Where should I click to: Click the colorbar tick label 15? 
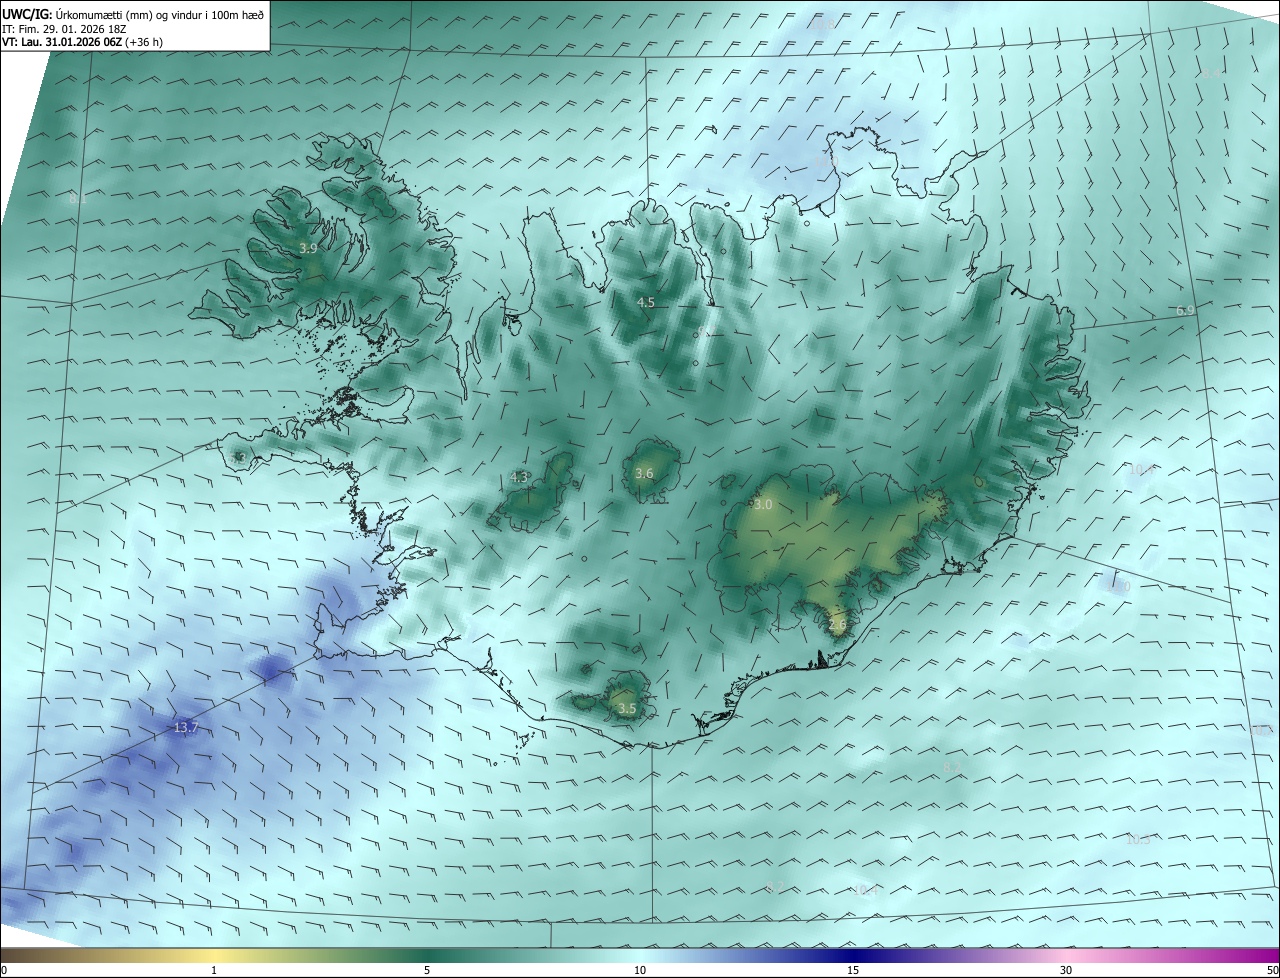click(853, 970)
